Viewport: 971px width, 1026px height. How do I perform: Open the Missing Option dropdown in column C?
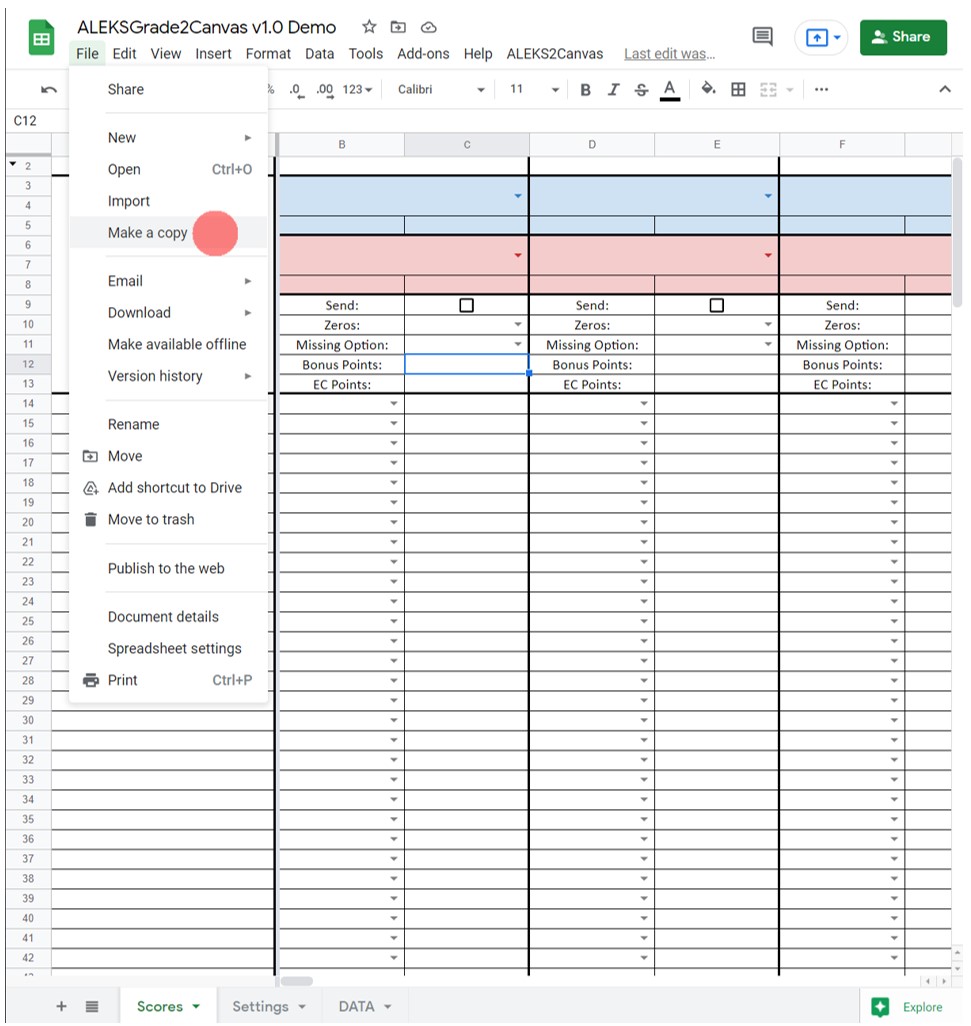click(x=518, y=345)
